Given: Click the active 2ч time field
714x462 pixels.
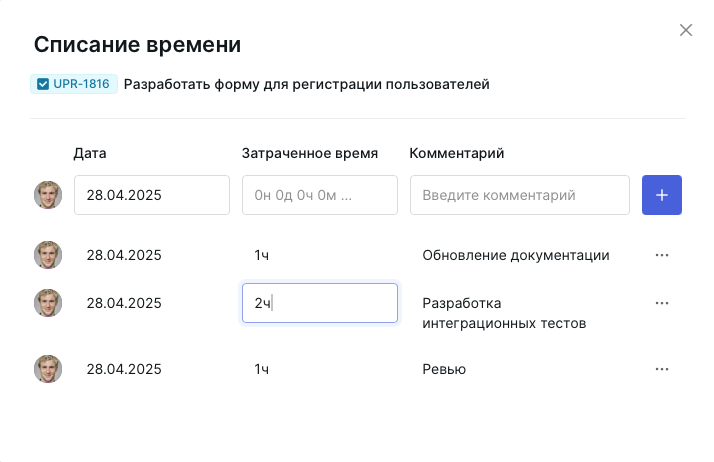Looking at the screenshot, I should [319, 303].
